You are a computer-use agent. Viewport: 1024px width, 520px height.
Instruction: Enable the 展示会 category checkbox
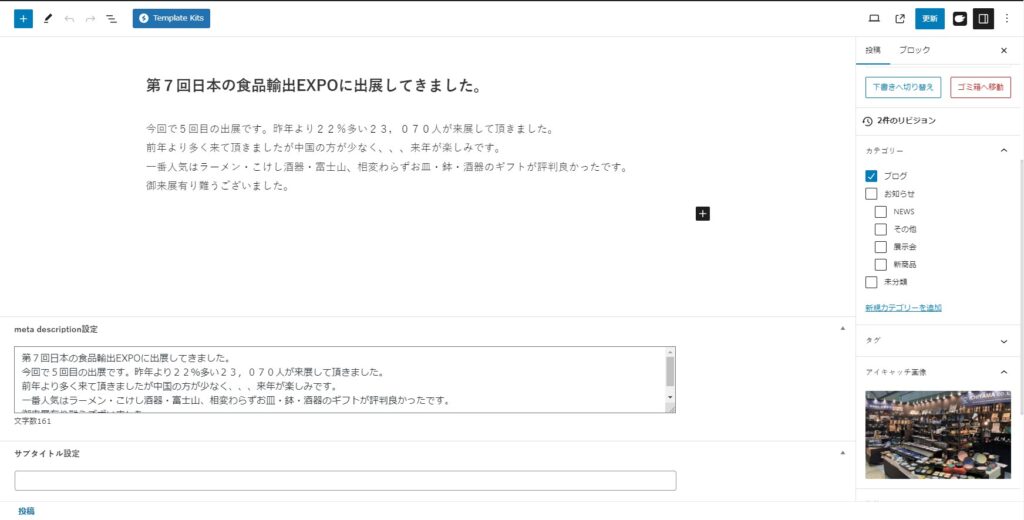click(881, 247)
